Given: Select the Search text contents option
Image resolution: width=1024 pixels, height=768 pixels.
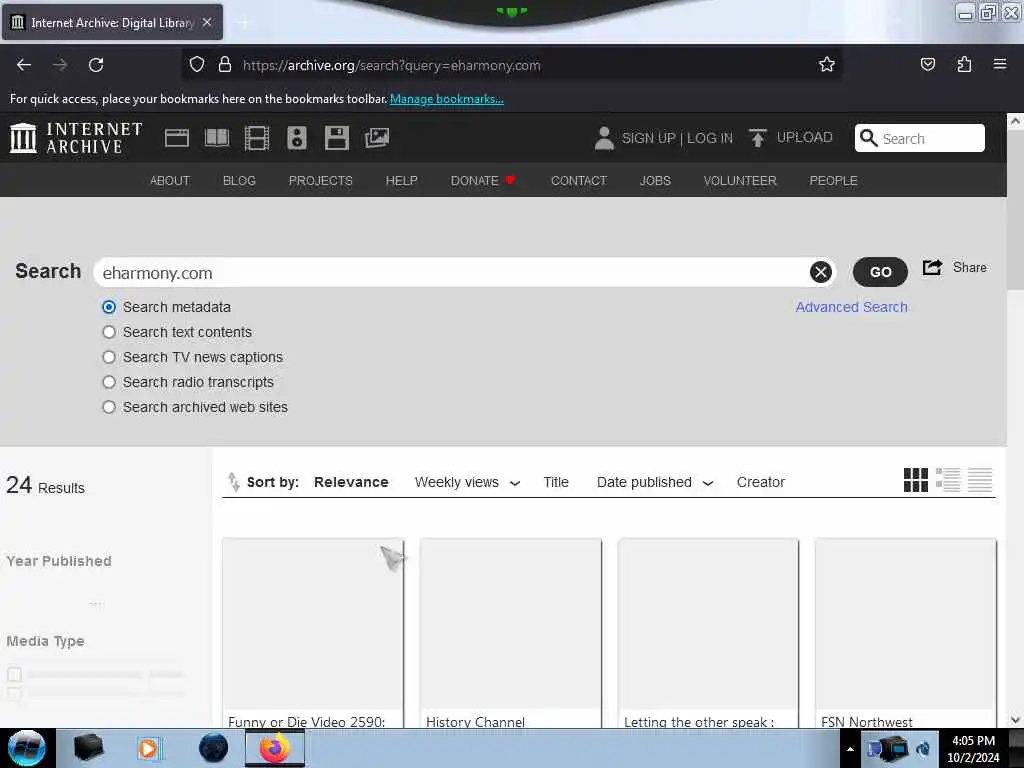Looking at the screenshot, I should coord(109,332).
